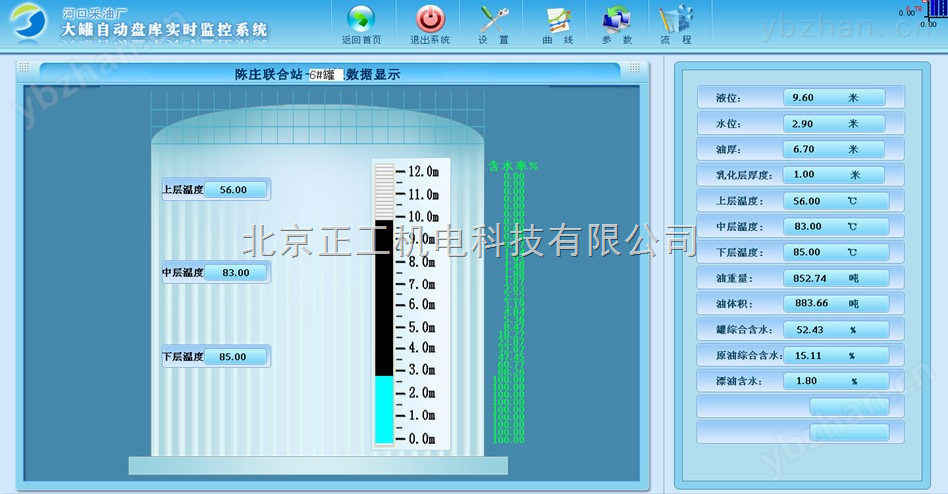Click the 漂油含水 1.80 value field

[x=836, y=381]
